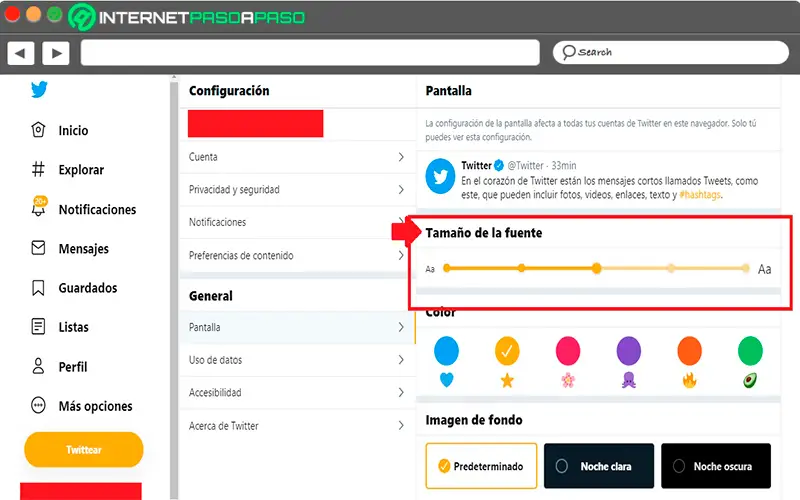Open Cuenta settings item
The image size is (800, 500).
pyautogui.click(x=297, y=157)
